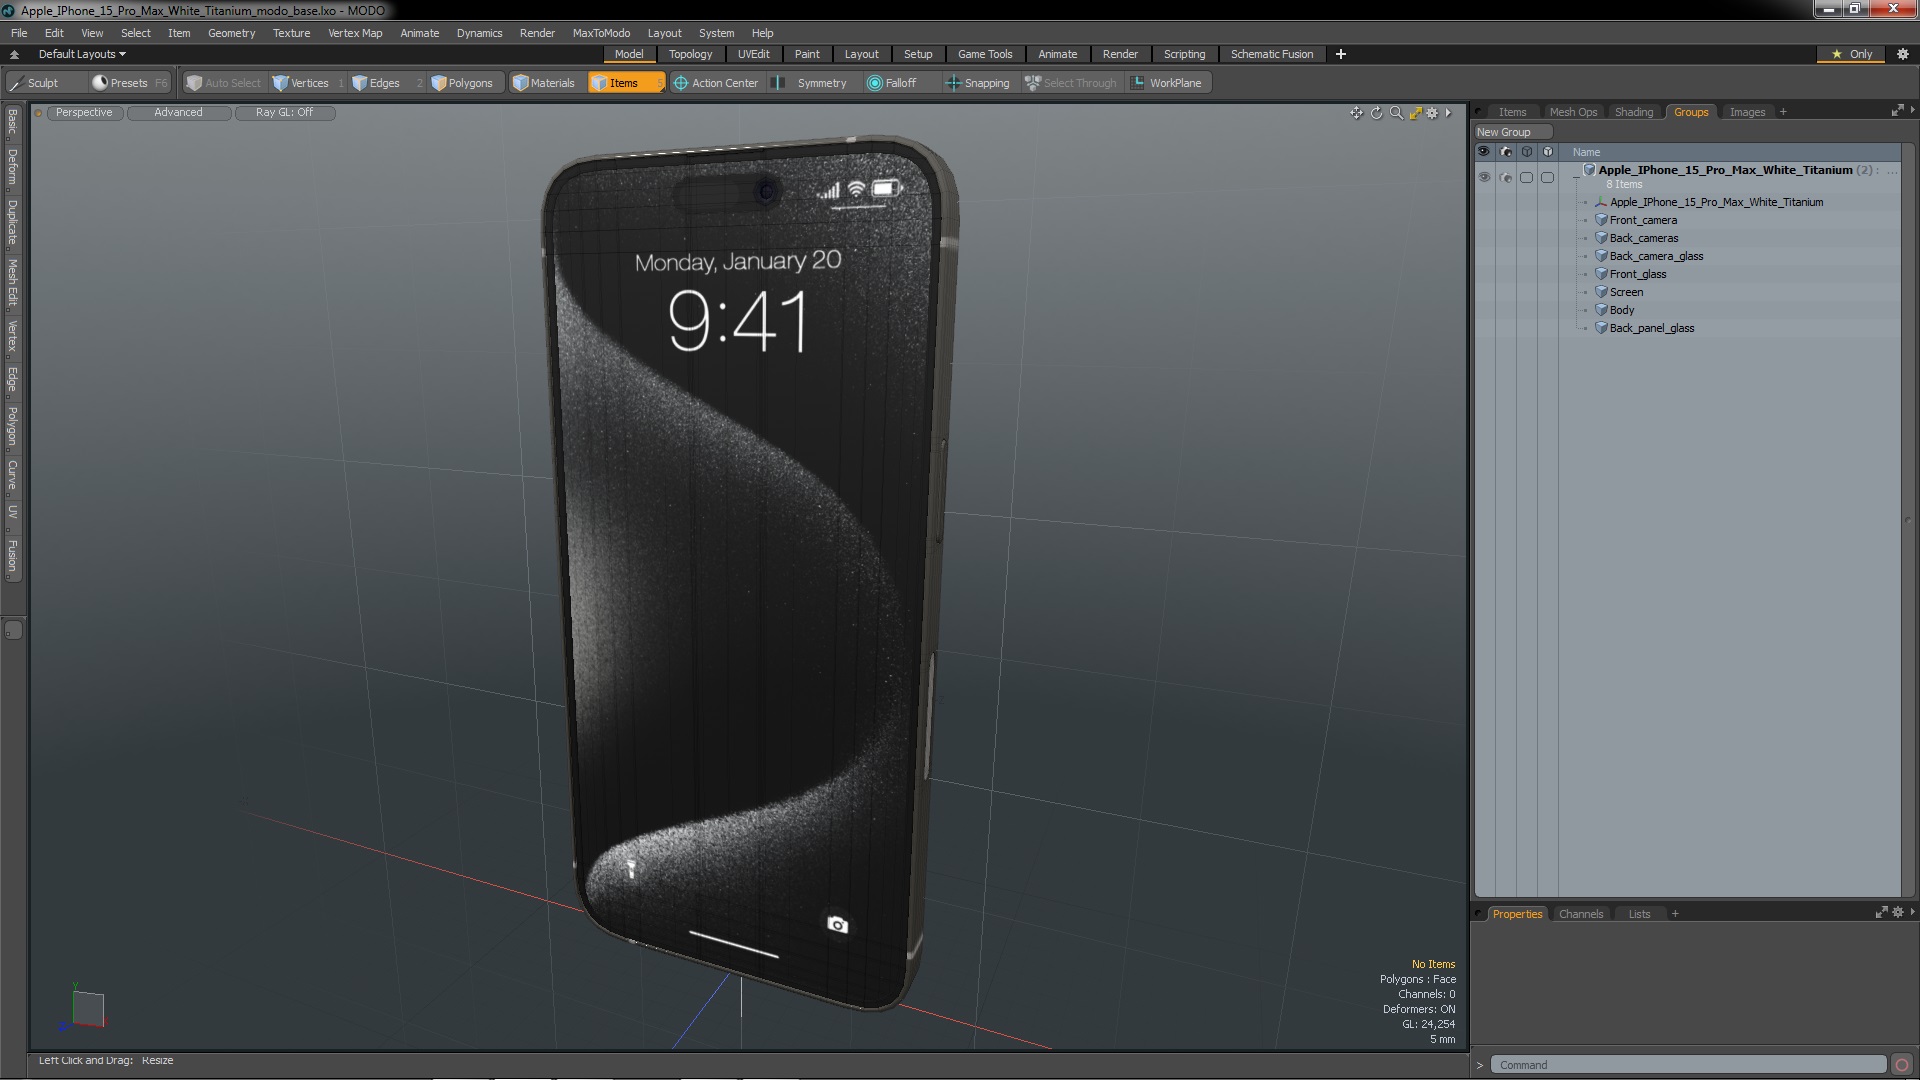Click the layout settings gear icon
The image size is (1920, 1080).
pos(1903,54)
